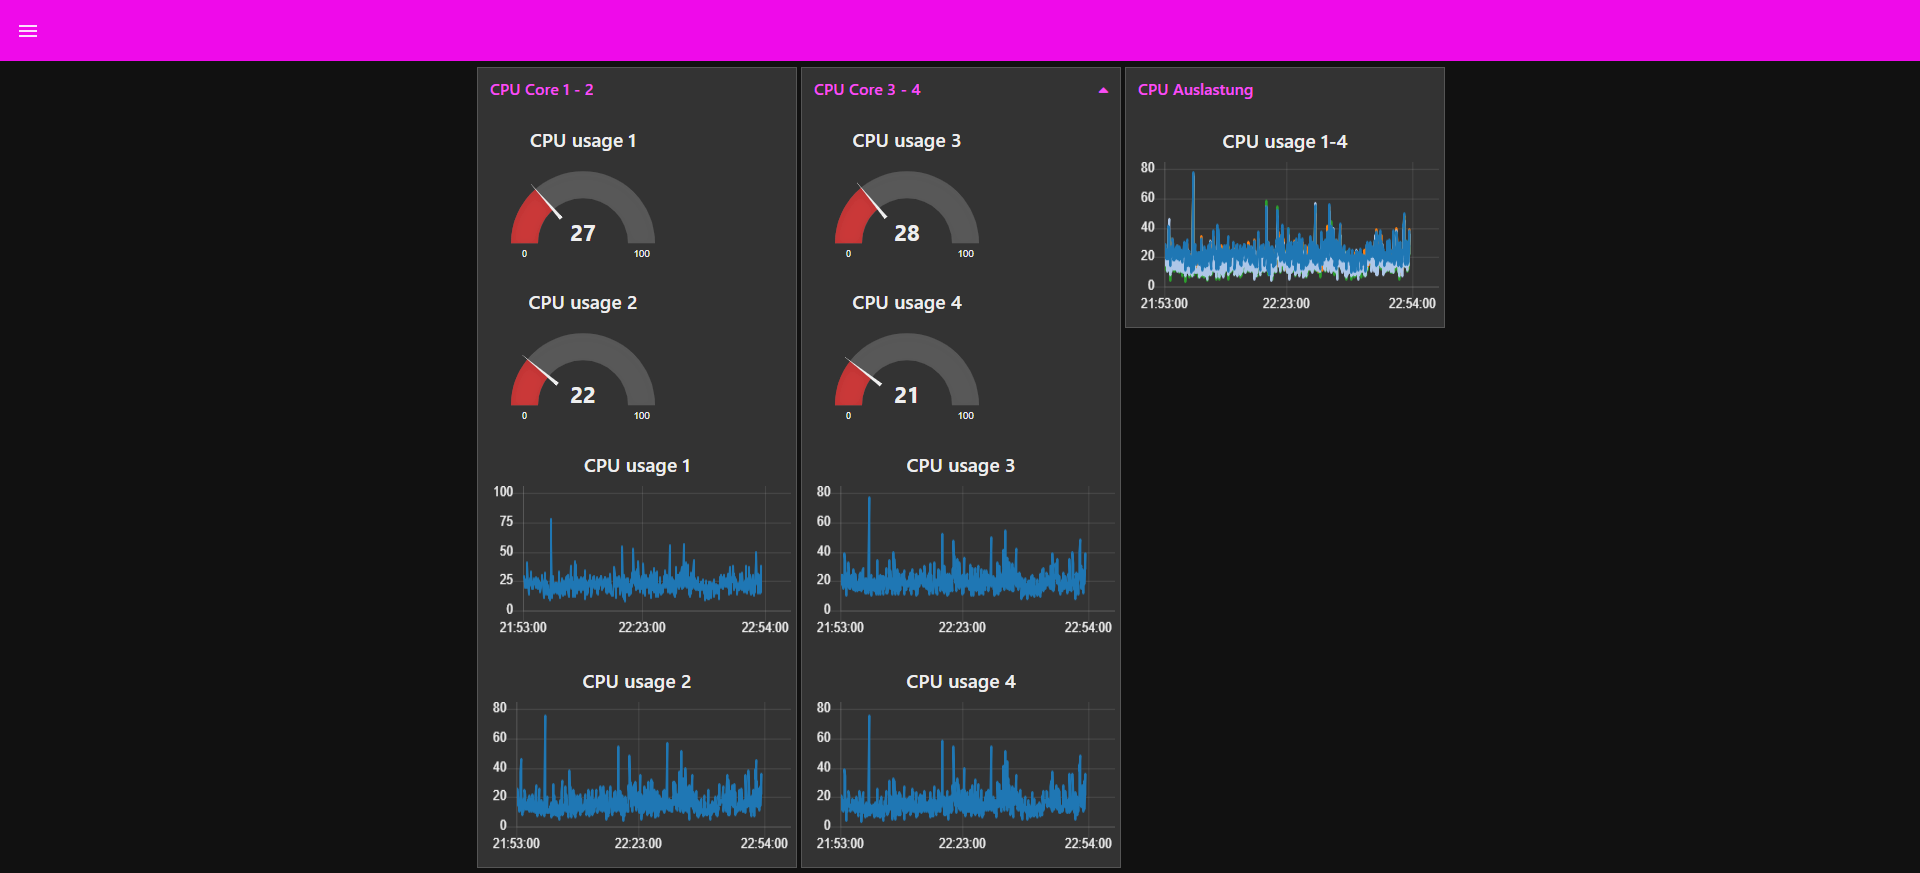Select the gauge value 28

click(x=907, y=233)
